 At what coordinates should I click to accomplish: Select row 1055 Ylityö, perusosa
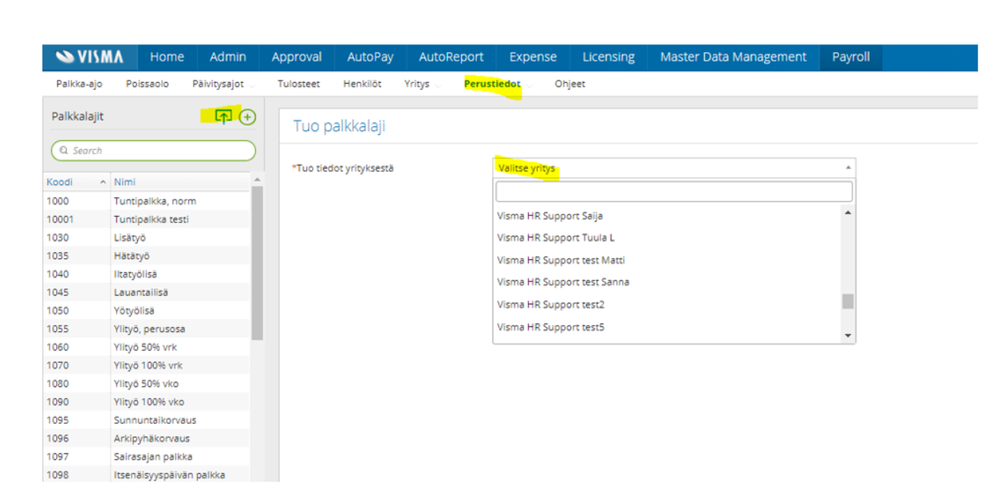[147, 329]
